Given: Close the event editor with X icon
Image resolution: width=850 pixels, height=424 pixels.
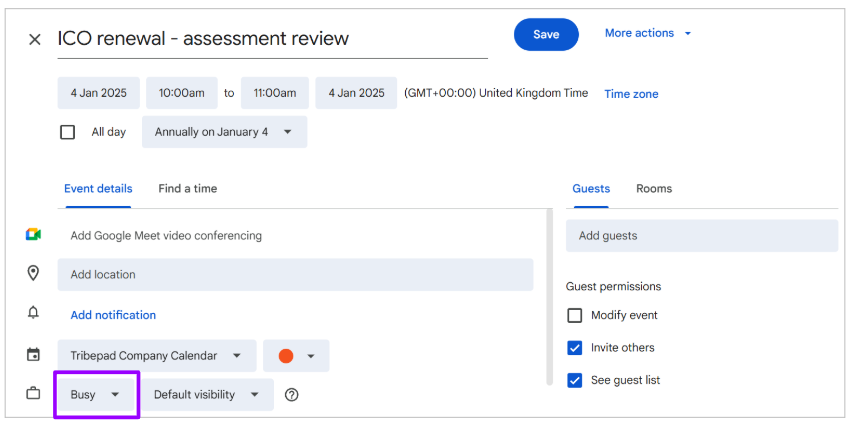Looking at the screenshot, I should pyautogui.click(x=35, y=40).
